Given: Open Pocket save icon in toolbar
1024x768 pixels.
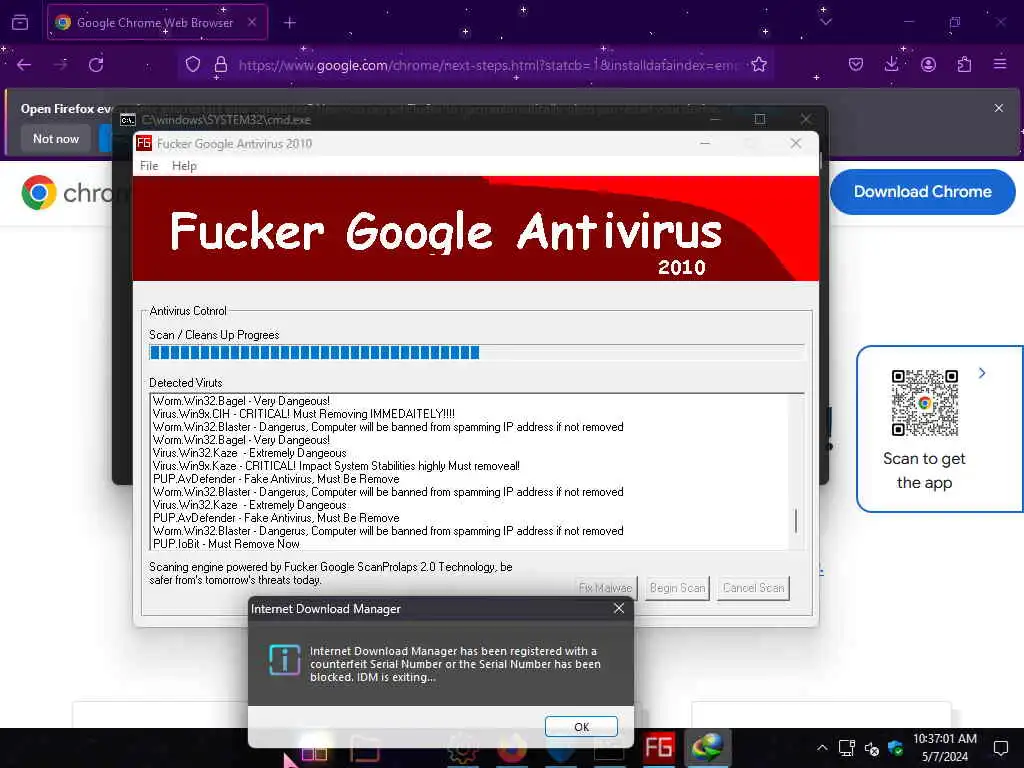Looking at the screenshot, I should pyautogui.click(x=856, y=64).
